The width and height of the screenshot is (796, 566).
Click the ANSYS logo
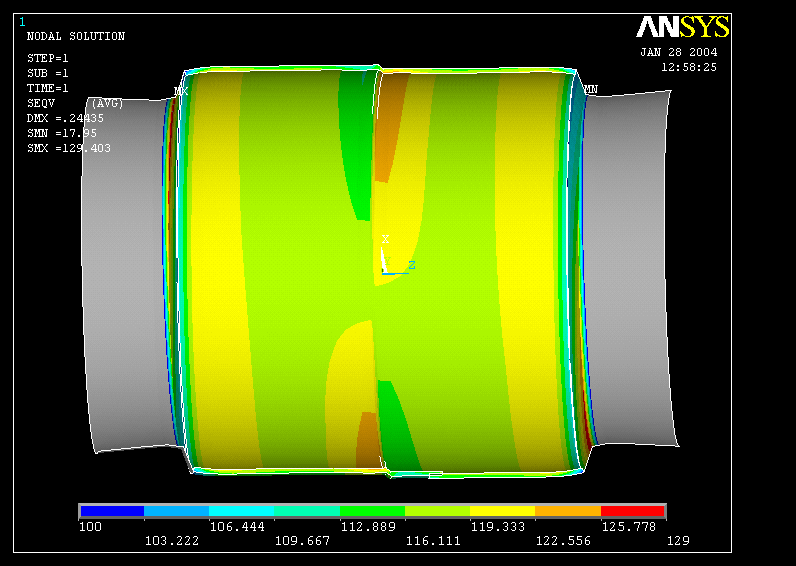click(x=683, y=27)
